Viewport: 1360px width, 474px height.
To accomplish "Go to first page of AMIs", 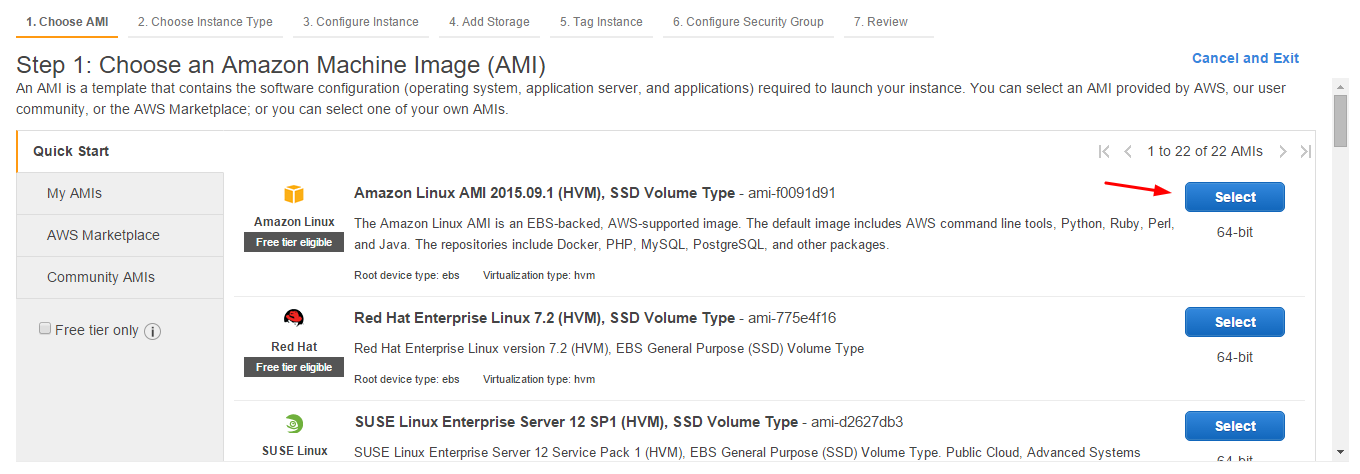I will pos(1104,152).
